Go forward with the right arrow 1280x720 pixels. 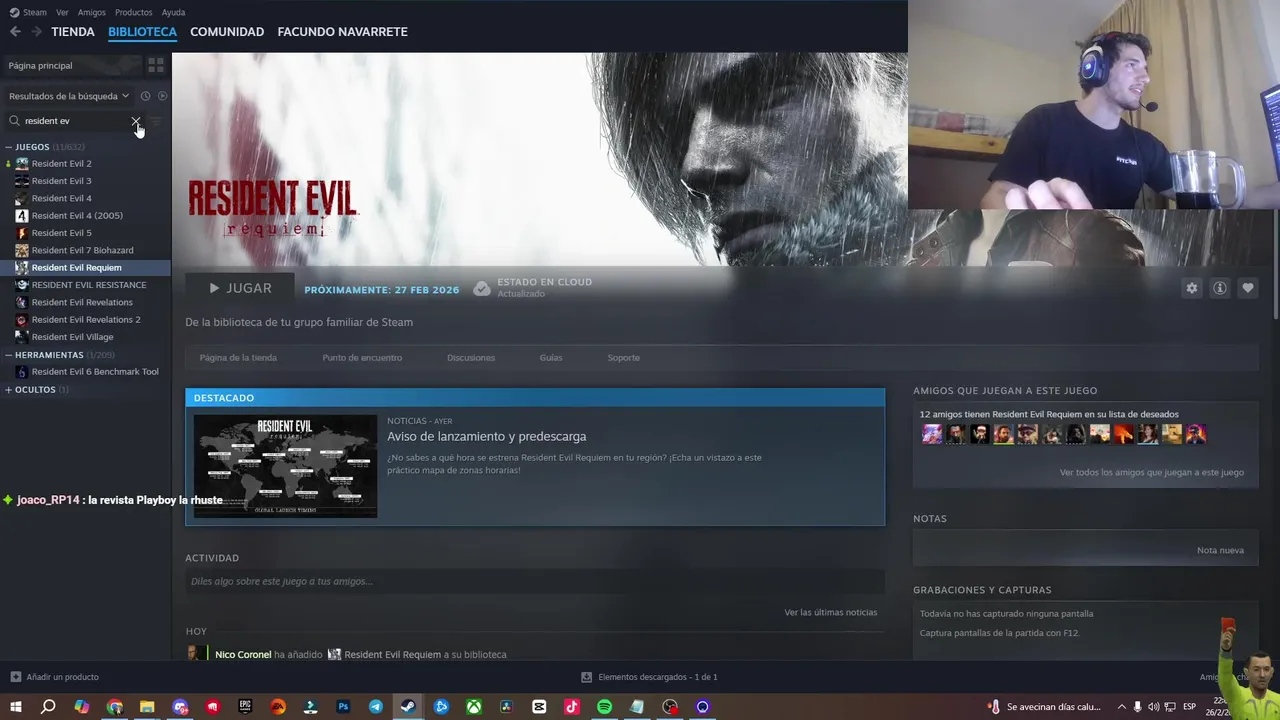click(x=36, y=32)
